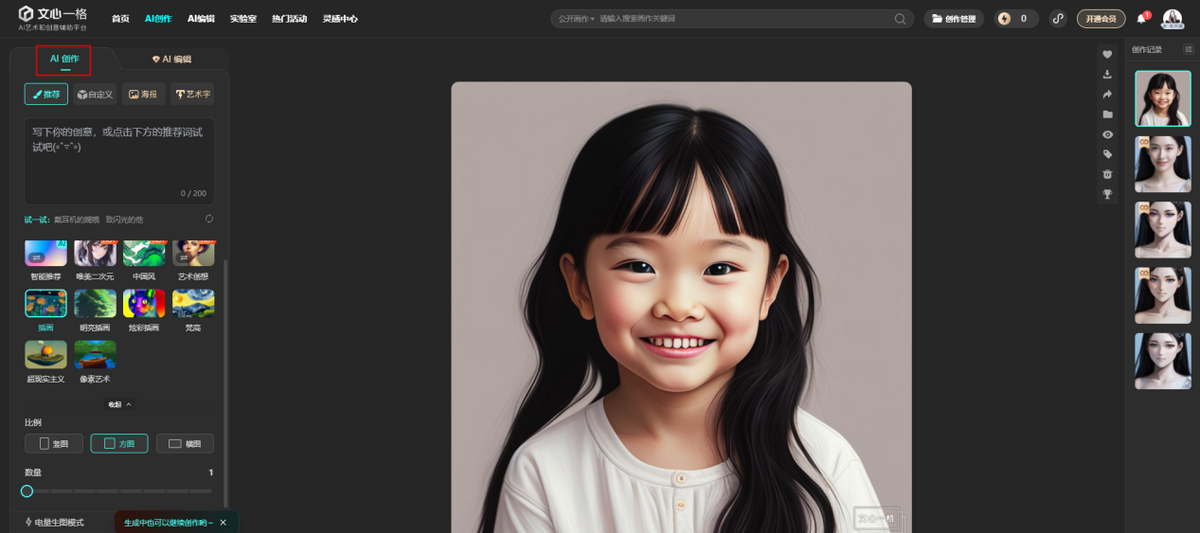
Task: Open the 热门活动 nav item
Action: tap(290, 19)
